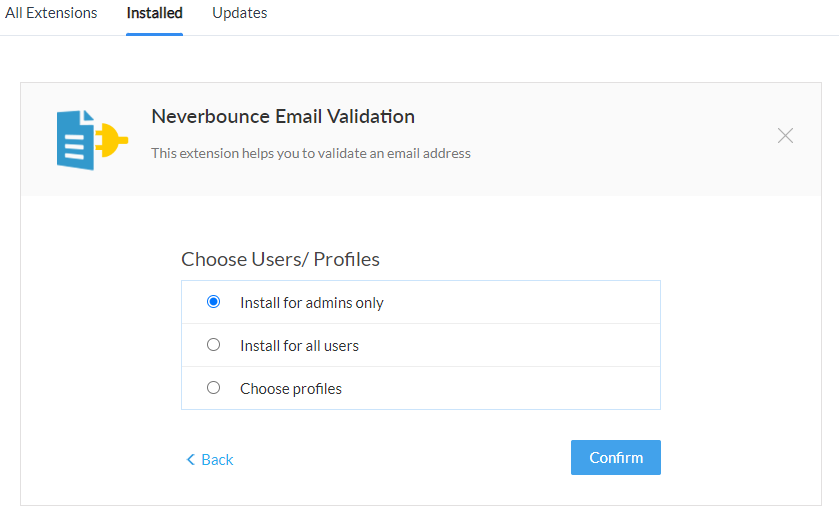The height and width of the screenshot is (528, 839).
Task: Click the 'Choose profiles' label text
Action: 290,389
